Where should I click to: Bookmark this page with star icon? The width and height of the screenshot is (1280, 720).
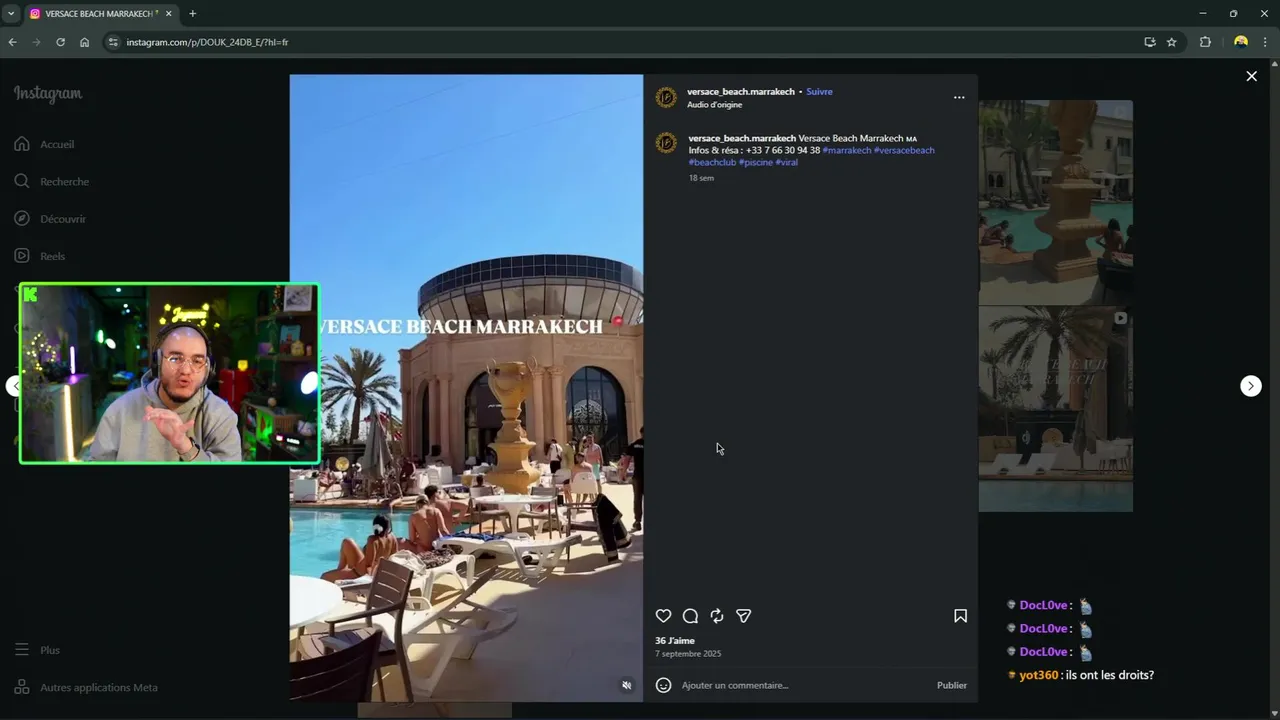(x=1171, y=42)
